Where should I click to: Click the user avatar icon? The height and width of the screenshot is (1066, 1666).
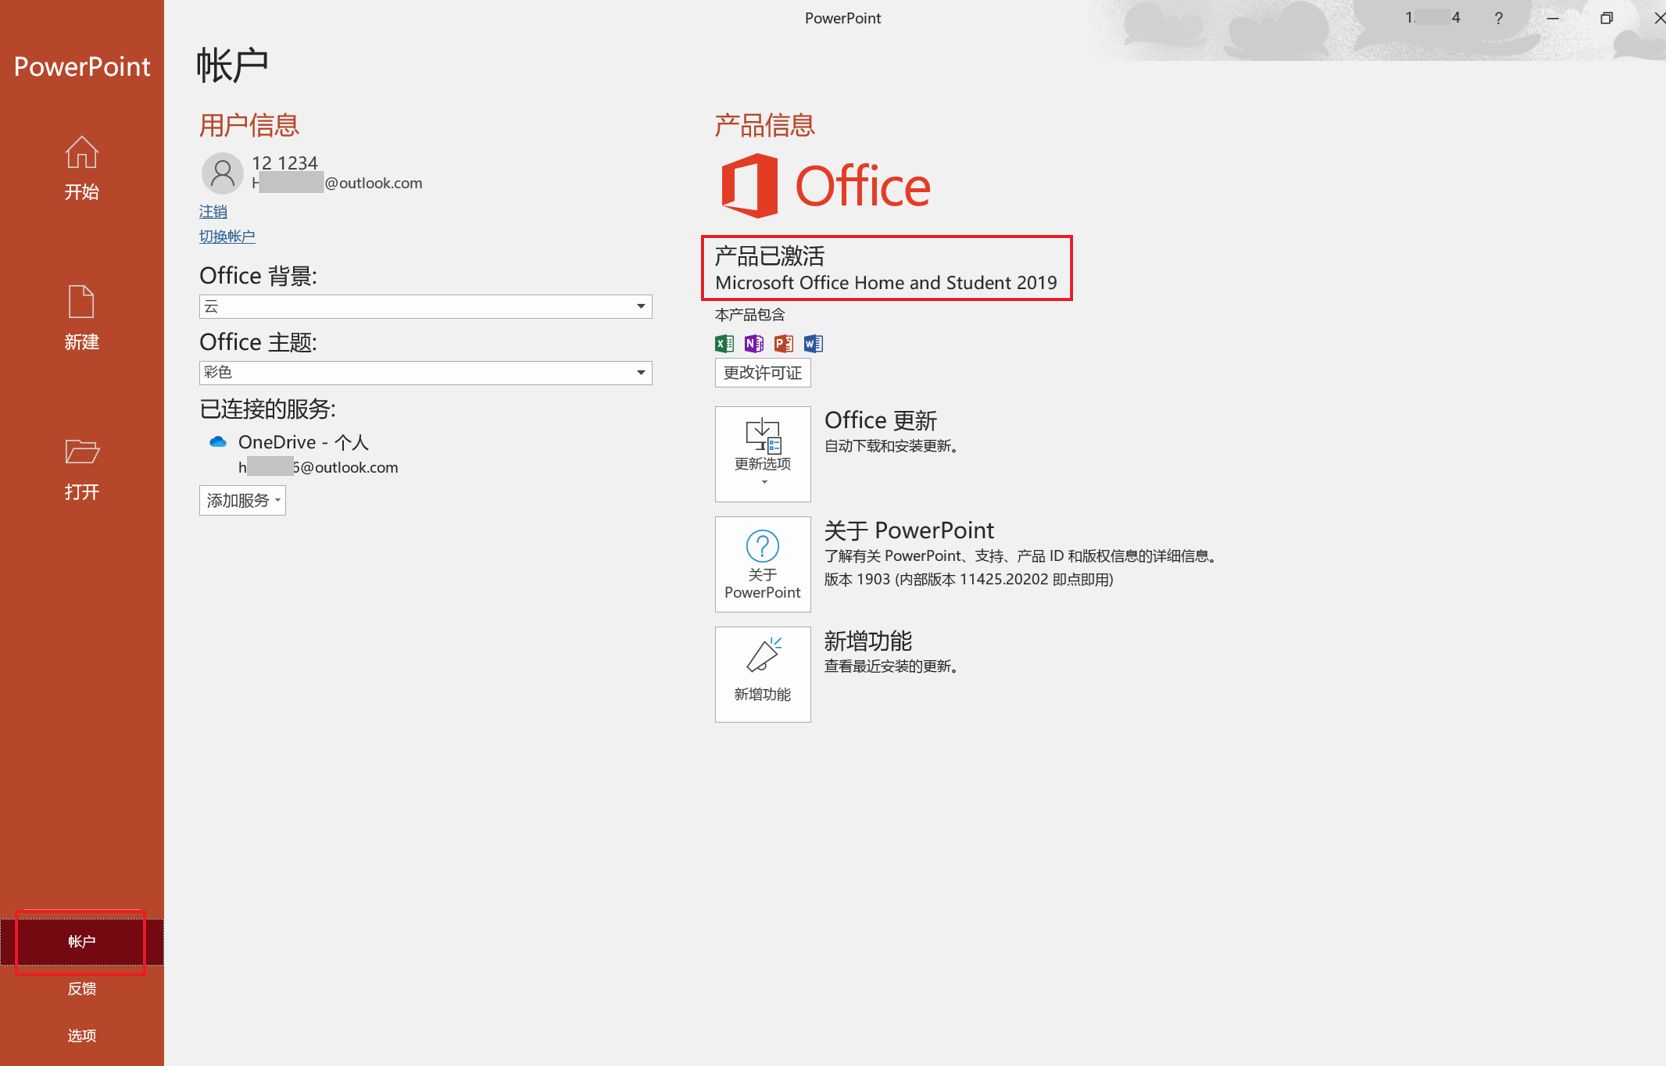[222, 172]
